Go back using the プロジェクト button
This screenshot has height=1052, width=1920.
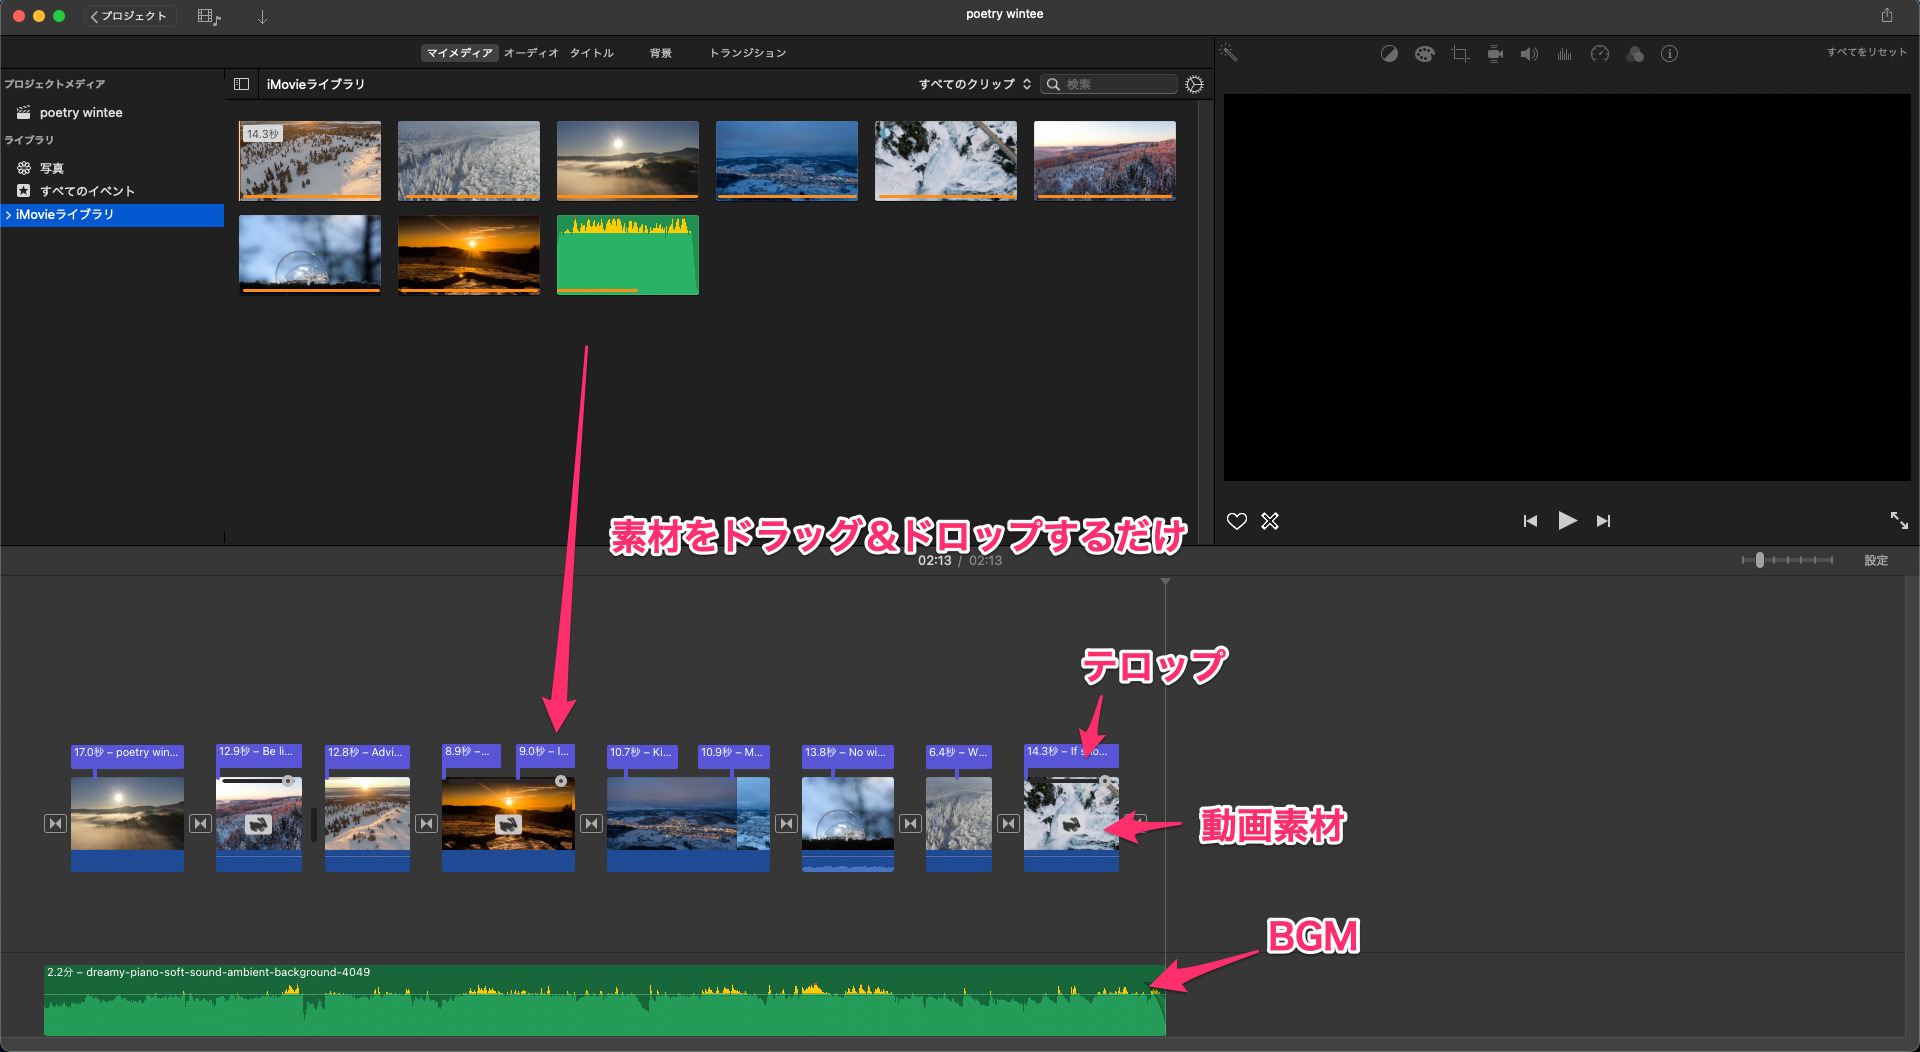130,16
